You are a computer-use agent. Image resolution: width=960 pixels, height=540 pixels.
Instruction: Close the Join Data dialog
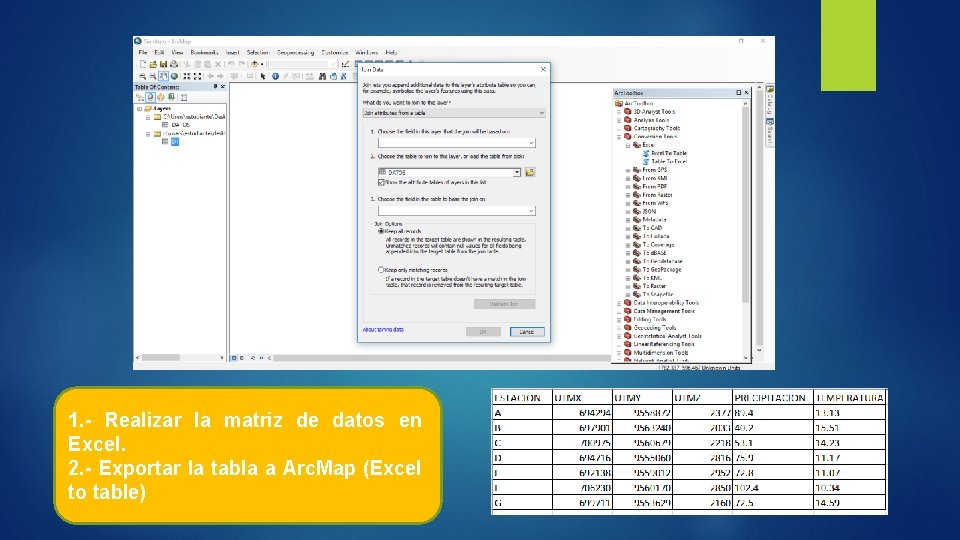tap(542, 69)
